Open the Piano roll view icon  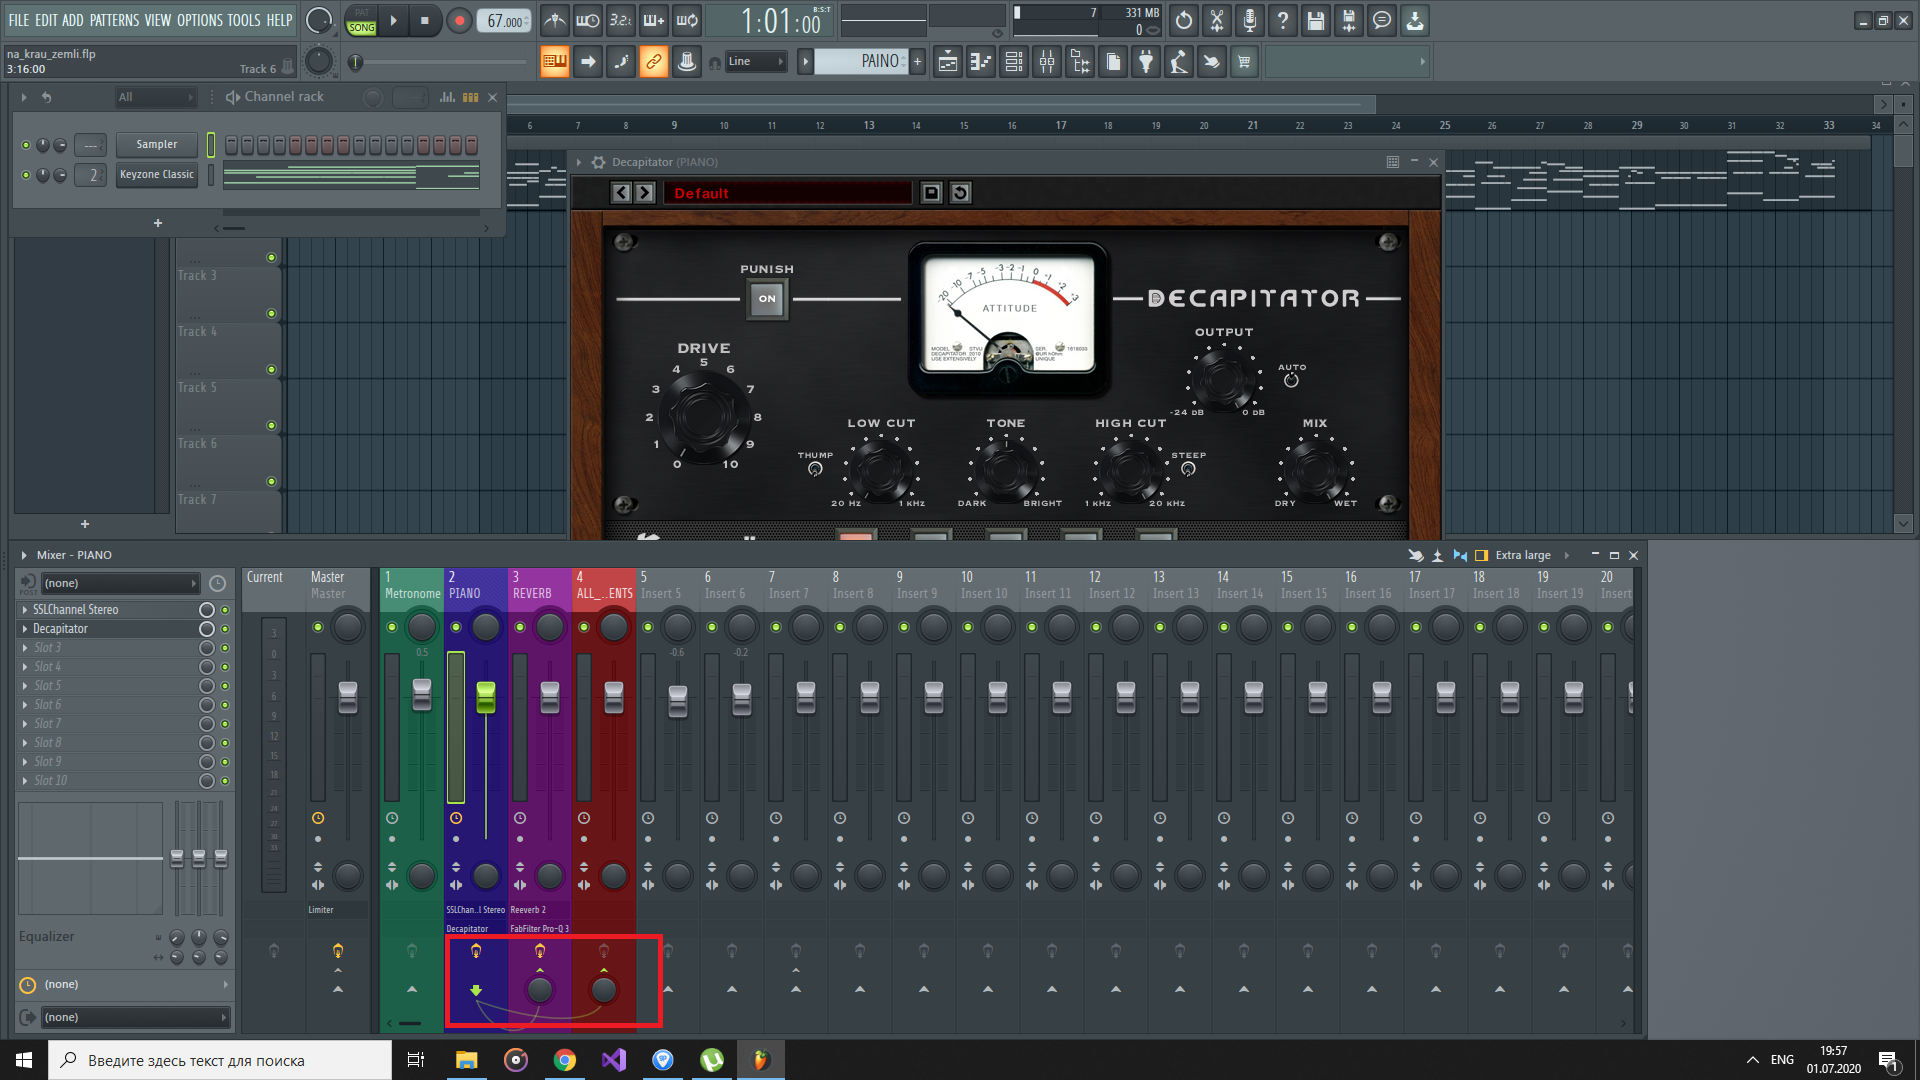click(981, 62)
